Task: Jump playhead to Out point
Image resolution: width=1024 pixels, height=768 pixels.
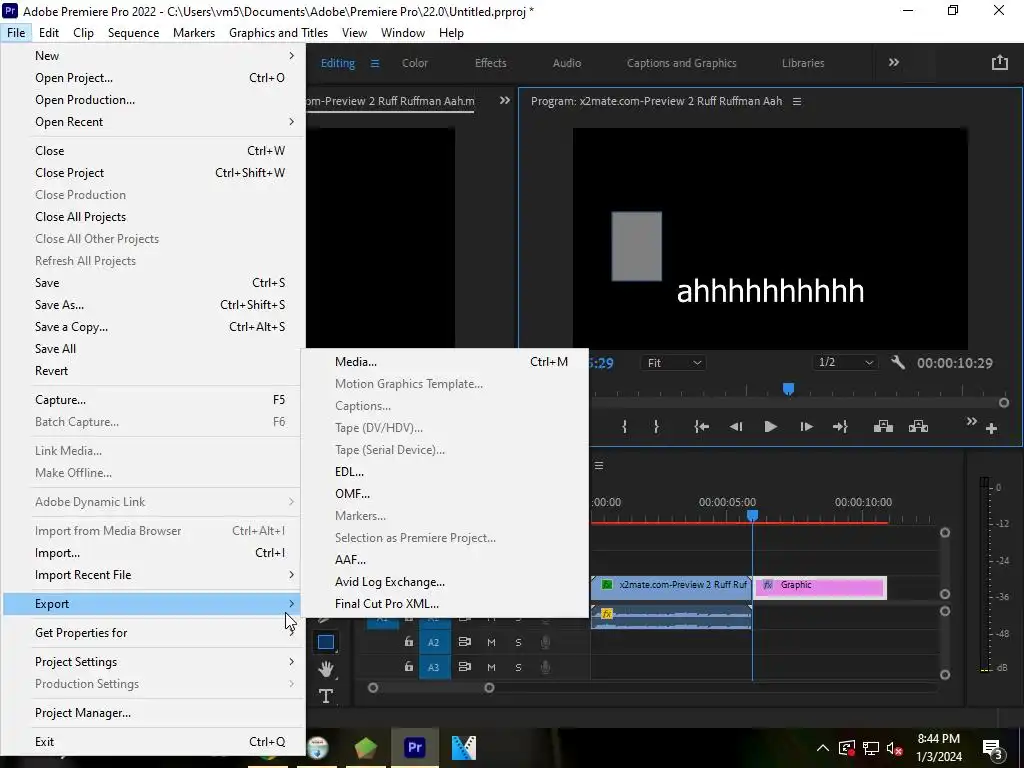Action: coord(840,426)
